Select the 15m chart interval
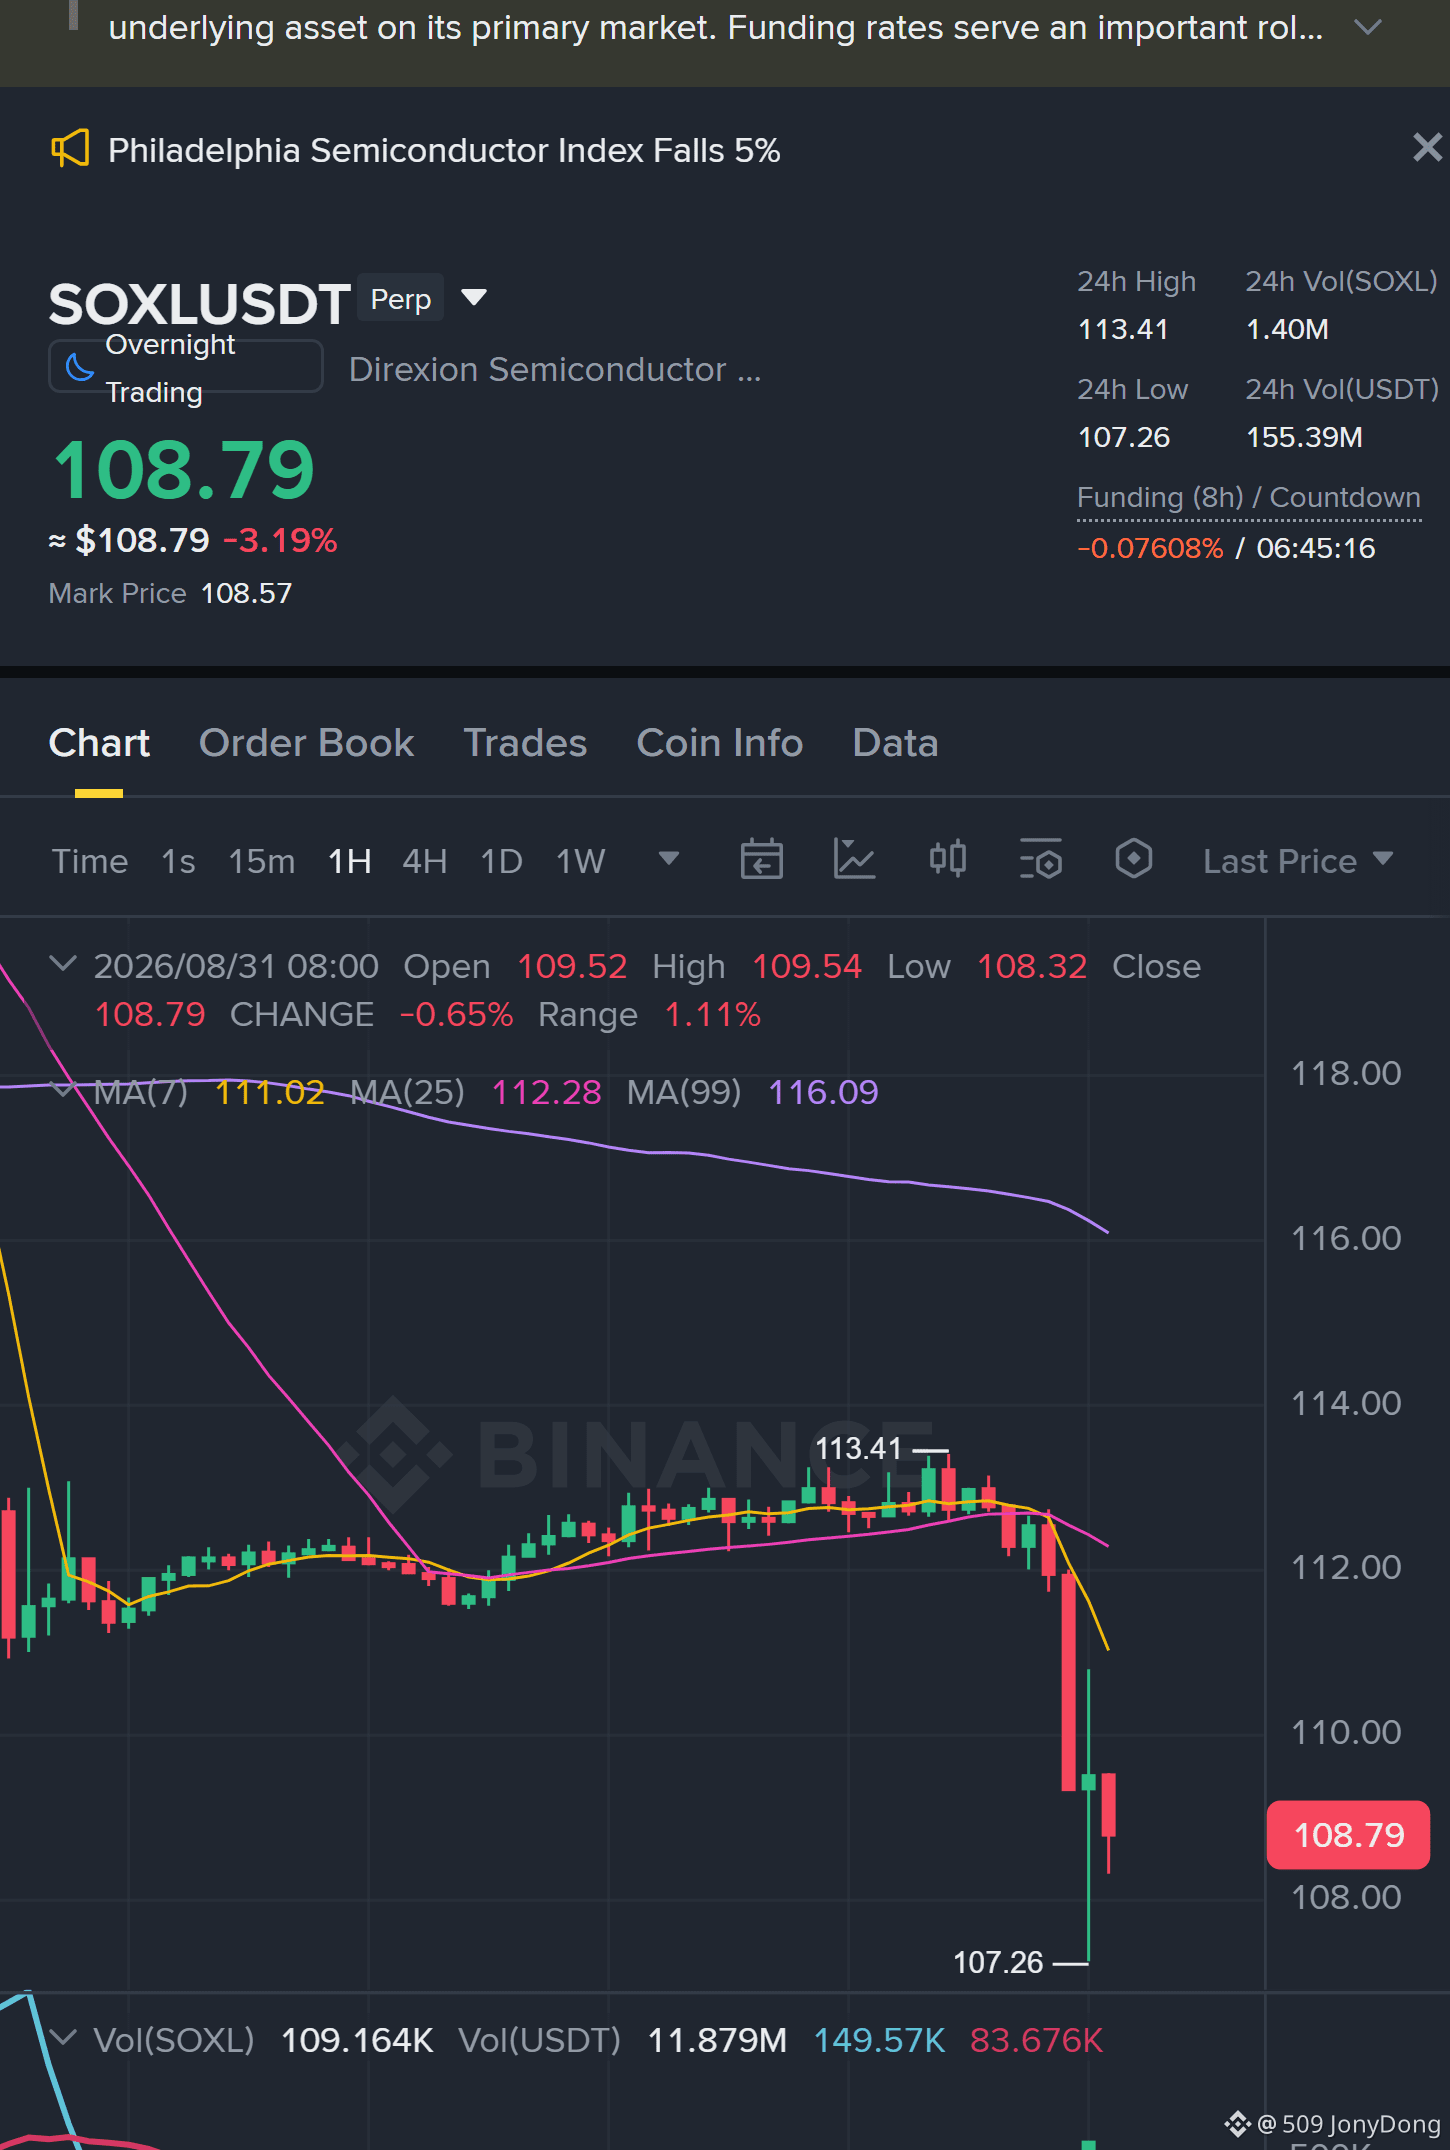This screenshot has width=1450, height=2150. click(261, 861)
